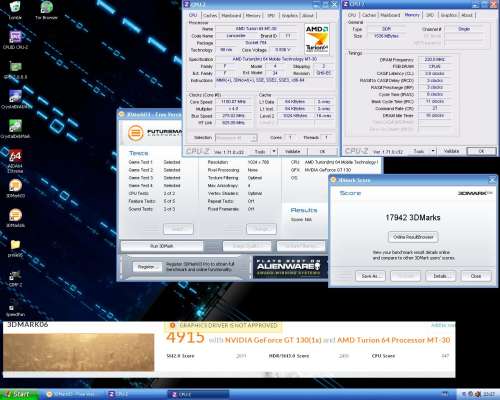Switch to About tab in right CPU-Z window
The width and height of the screenshot is (500, 400).
(467, 15)
